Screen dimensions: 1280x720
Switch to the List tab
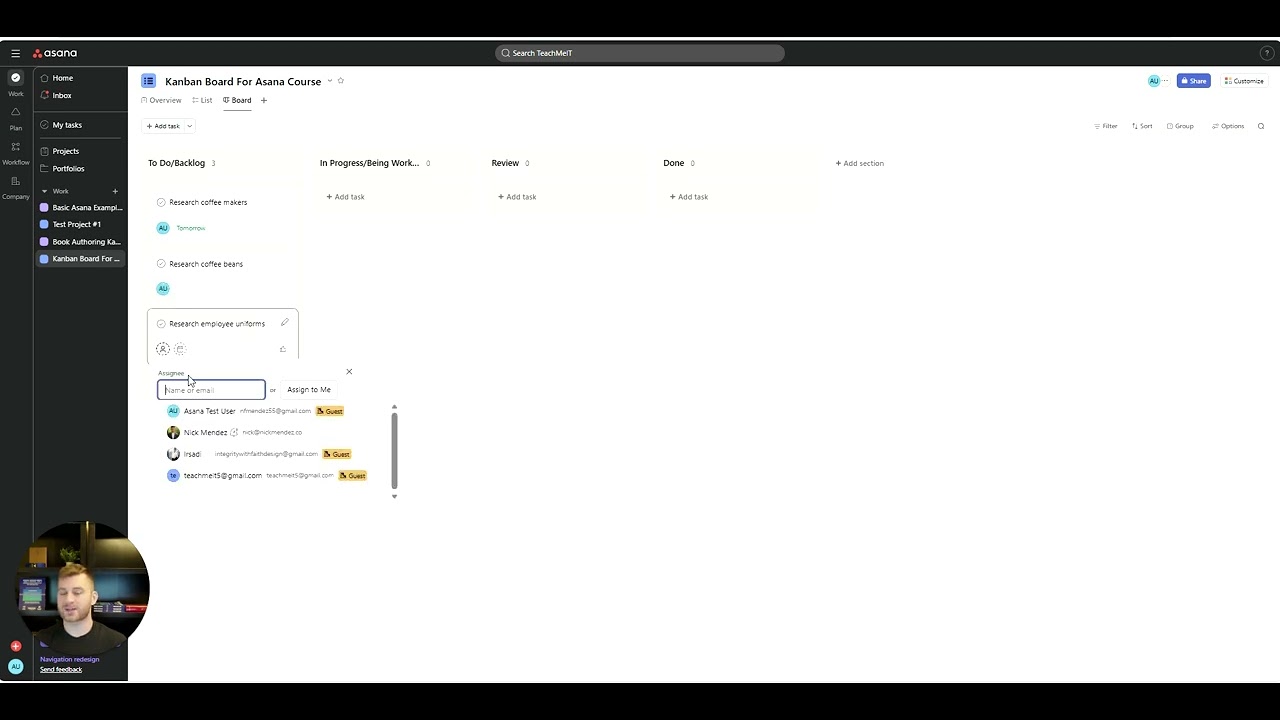pyautogui.click(x=202, y=100)
